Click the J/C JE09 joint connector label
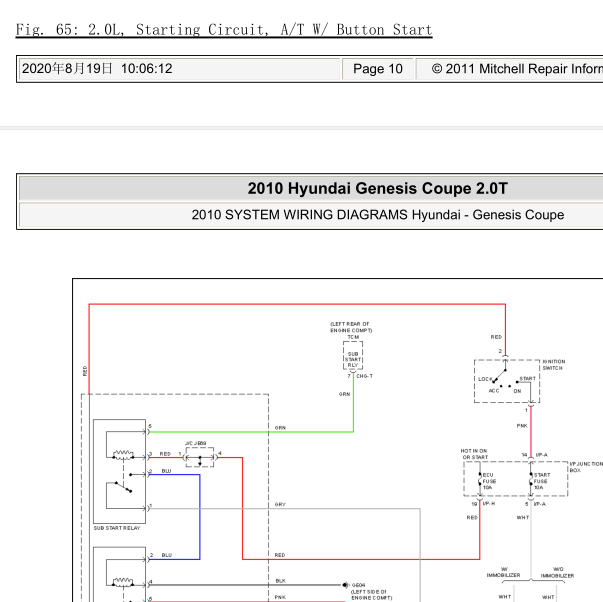The height and width of the screenshot is (602, 603). [x=195, y=443]
